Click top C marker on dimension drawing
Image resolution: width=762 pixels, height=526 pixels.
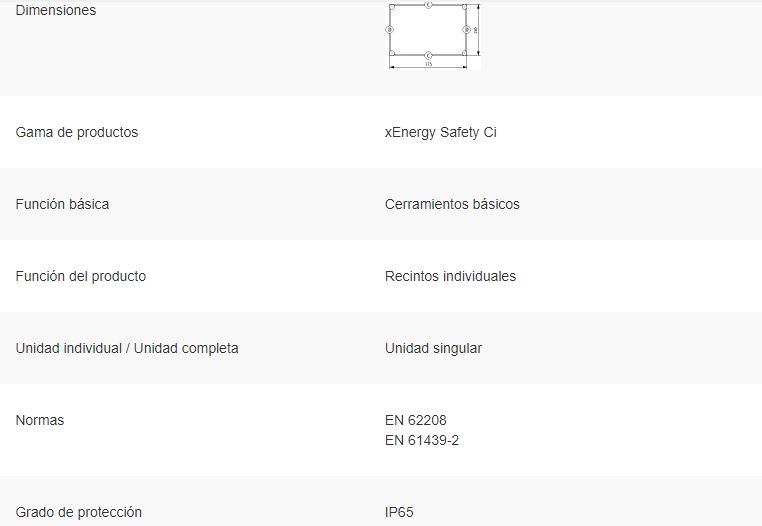point(428,5)
